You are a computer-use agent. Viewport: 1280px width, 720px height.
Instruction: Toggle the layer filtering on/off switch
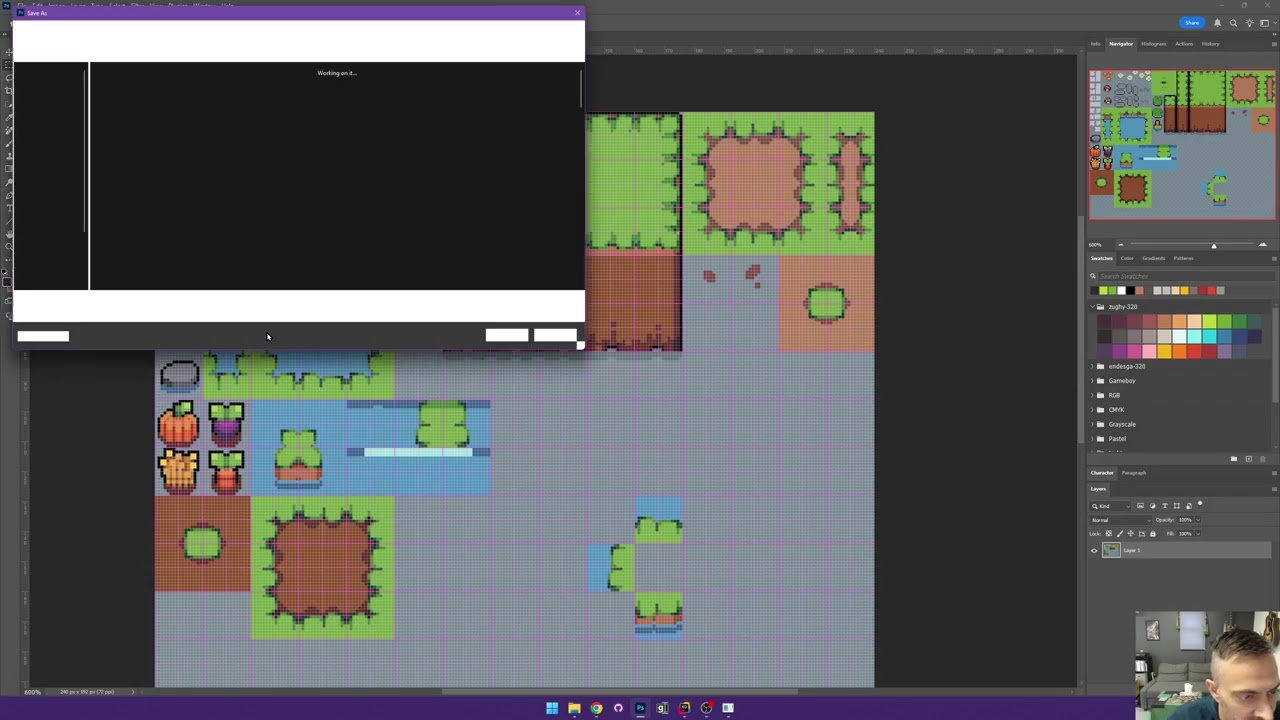(x=1200, y=504)
